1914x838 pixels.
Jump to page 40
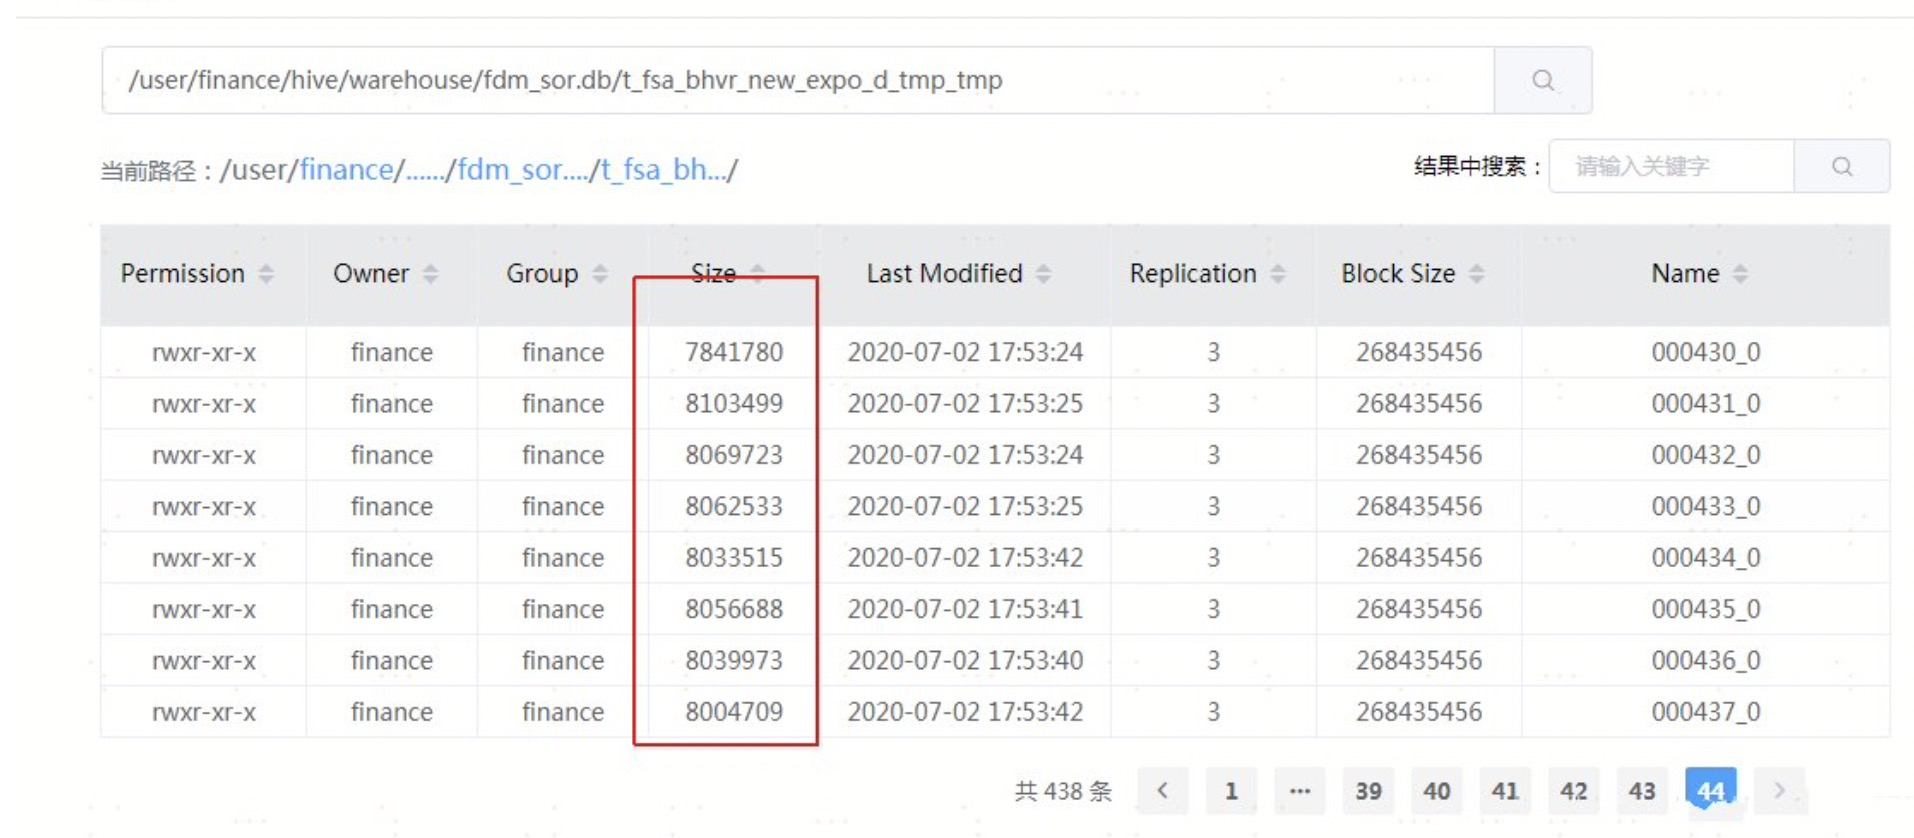point(1437,791)
